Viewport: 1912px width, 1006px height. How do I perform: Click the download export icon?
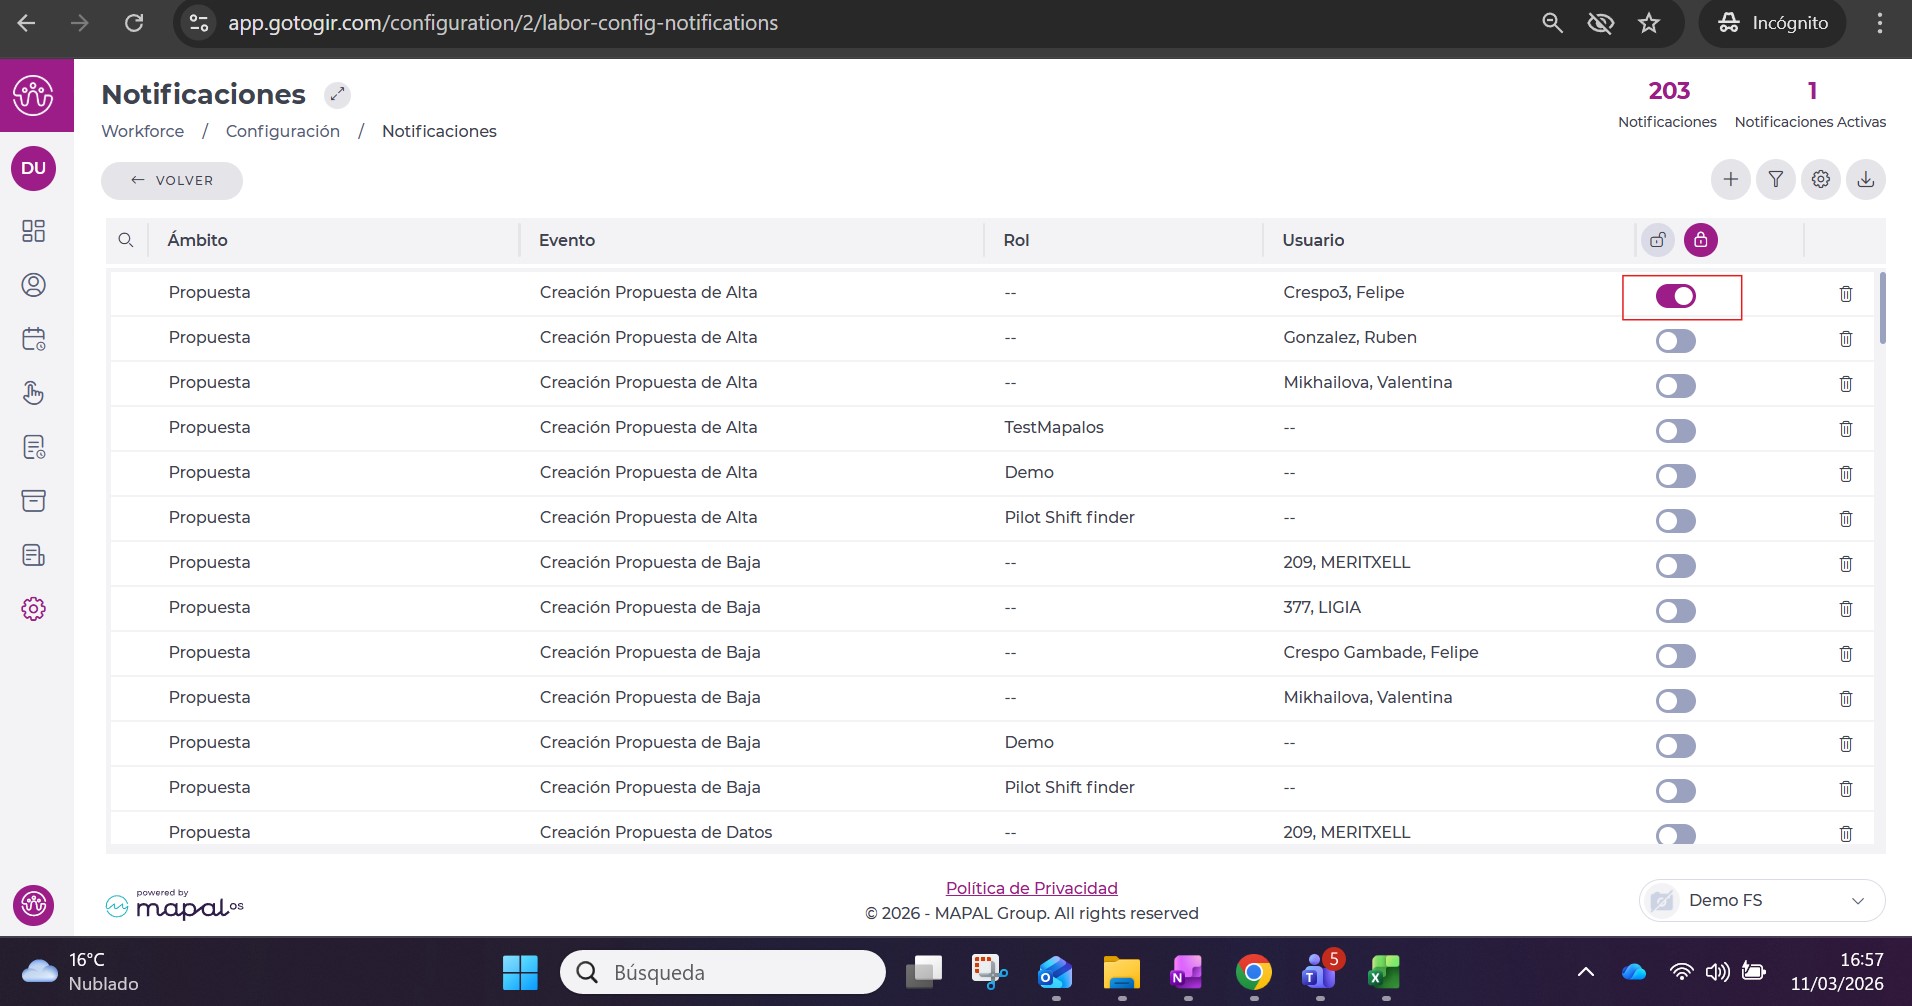coord(1865,180)
